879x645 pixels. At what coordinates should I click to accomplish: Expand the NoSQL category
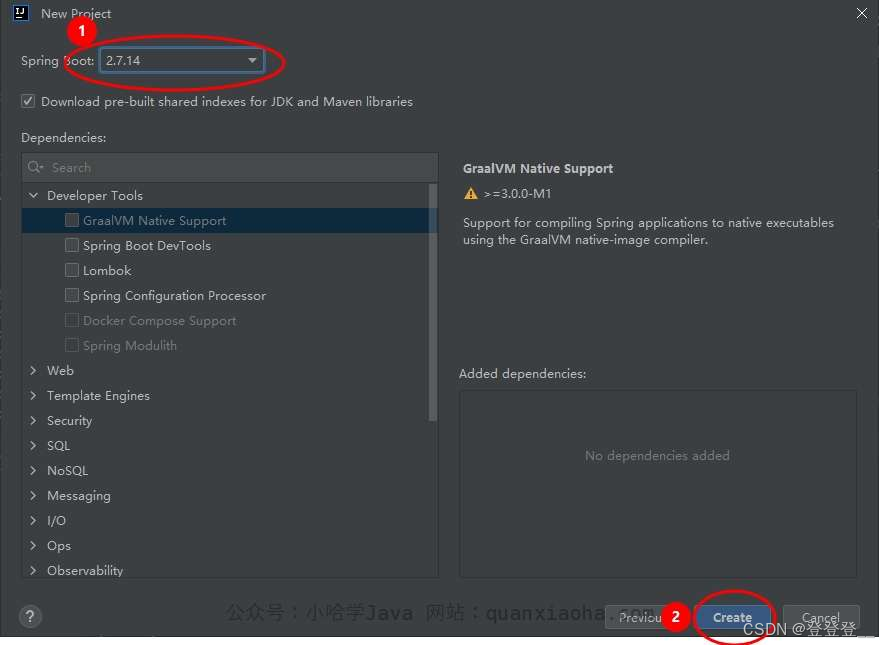34,470
